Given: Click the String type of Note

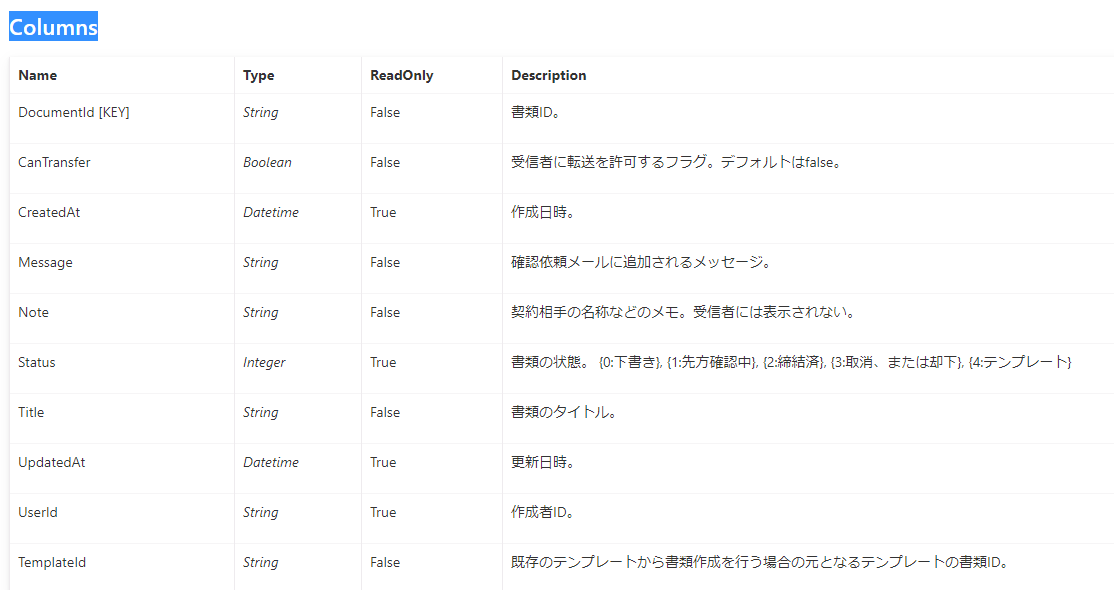Looking at the screenshot, I should point(261,312).
